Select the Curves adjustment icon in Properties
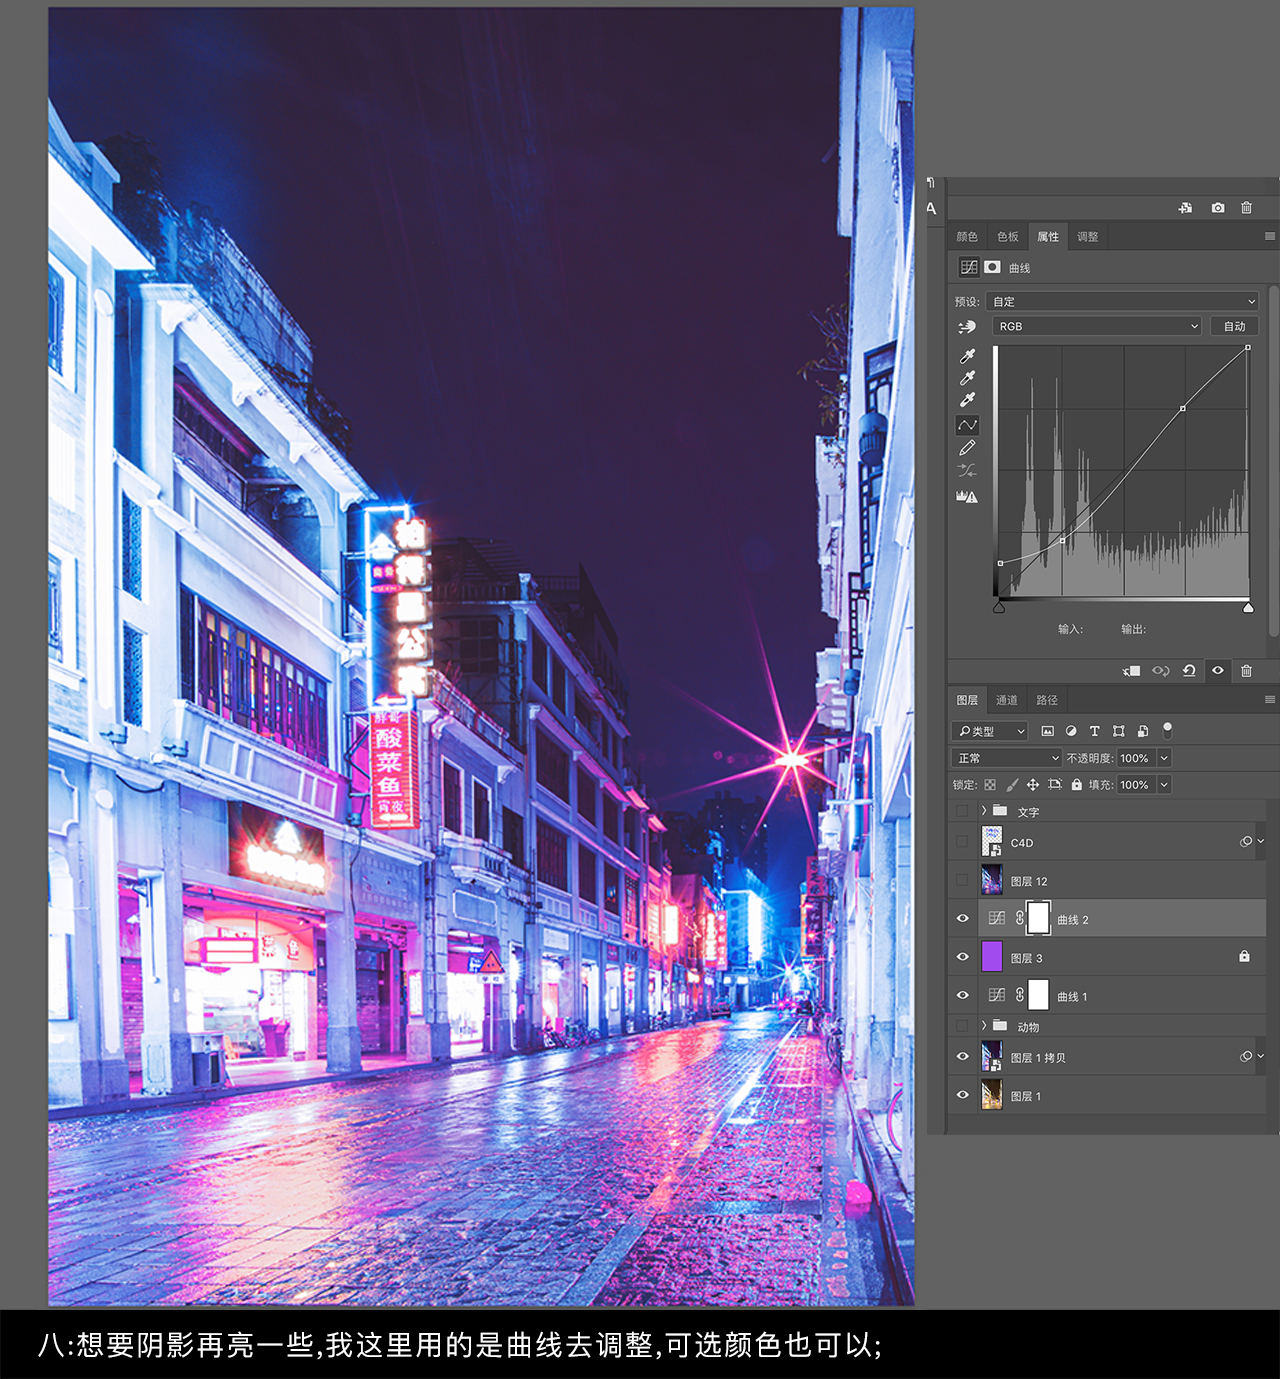The height and width of the screenshot is (1379, 1280). (x=969, y=267)
